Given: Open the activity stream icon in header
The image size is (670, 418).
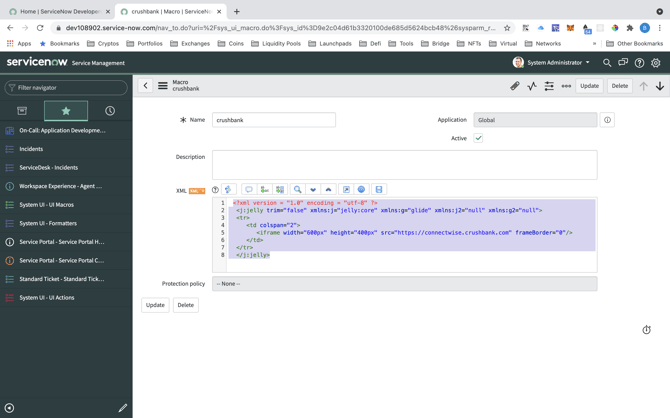Looking at the screenshot, I should [532, 86].
